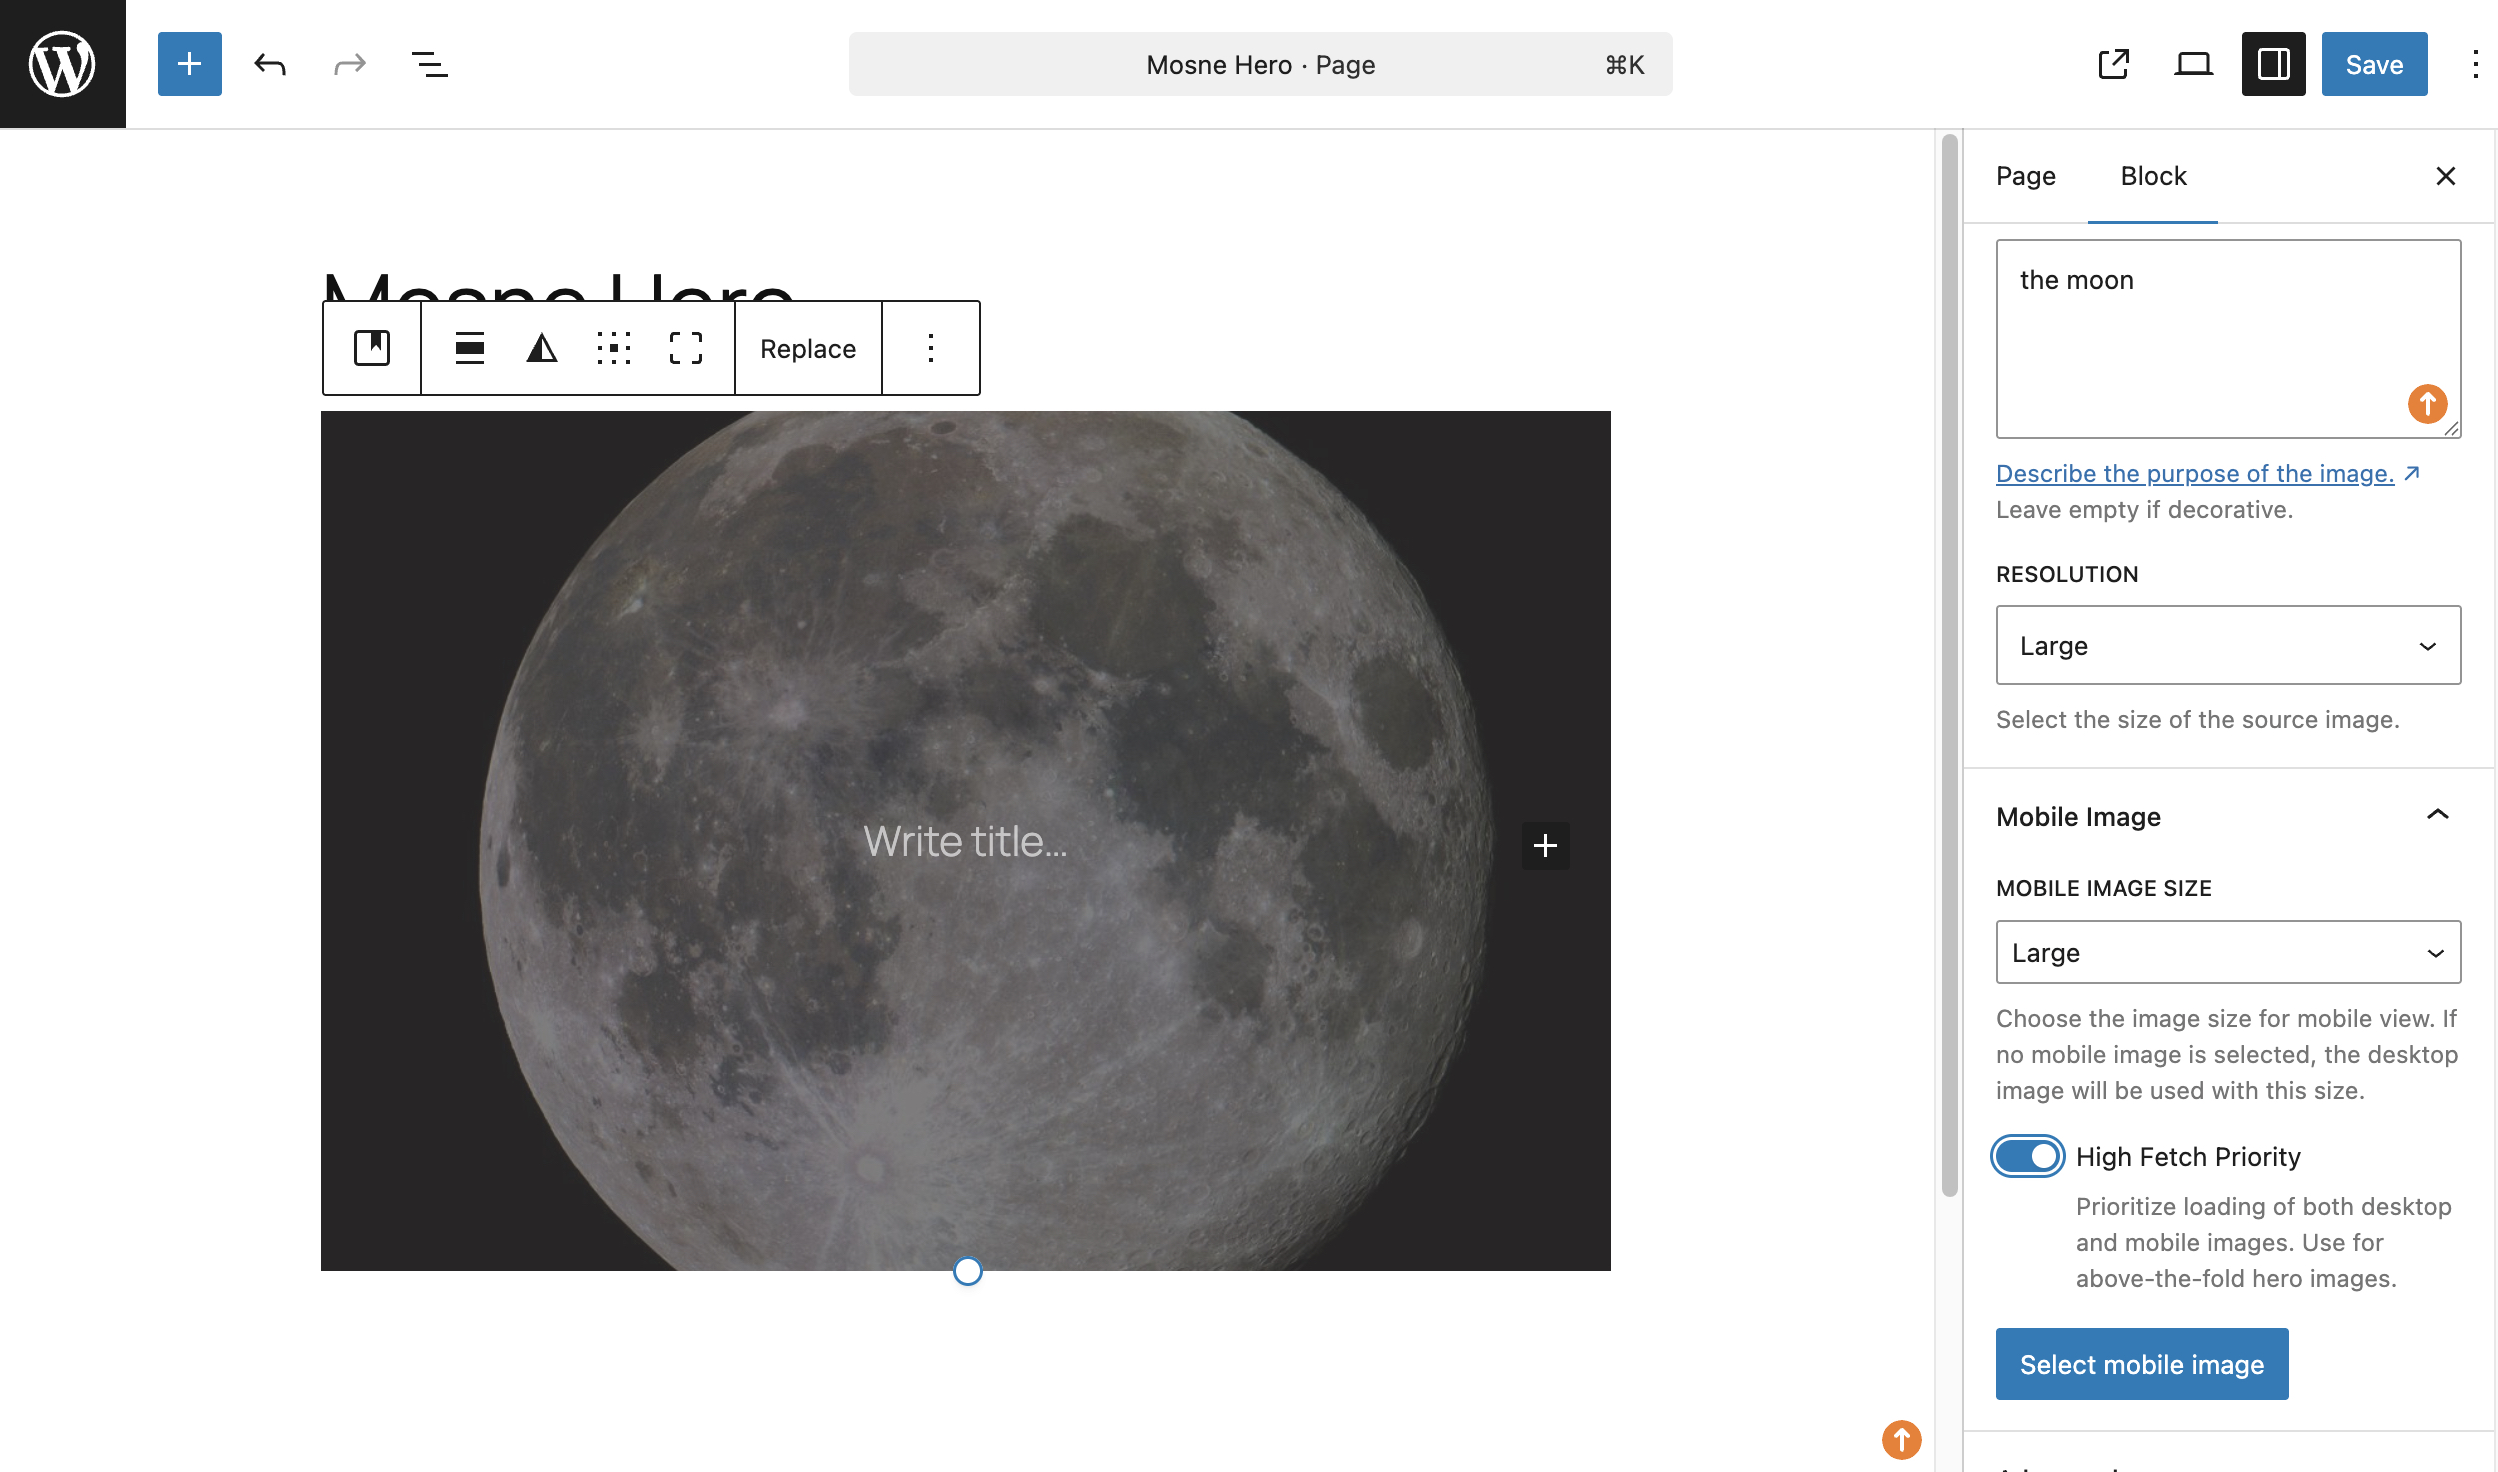
Task: Toggle the settings sidebar panel button
Action: pos(2273,64)
